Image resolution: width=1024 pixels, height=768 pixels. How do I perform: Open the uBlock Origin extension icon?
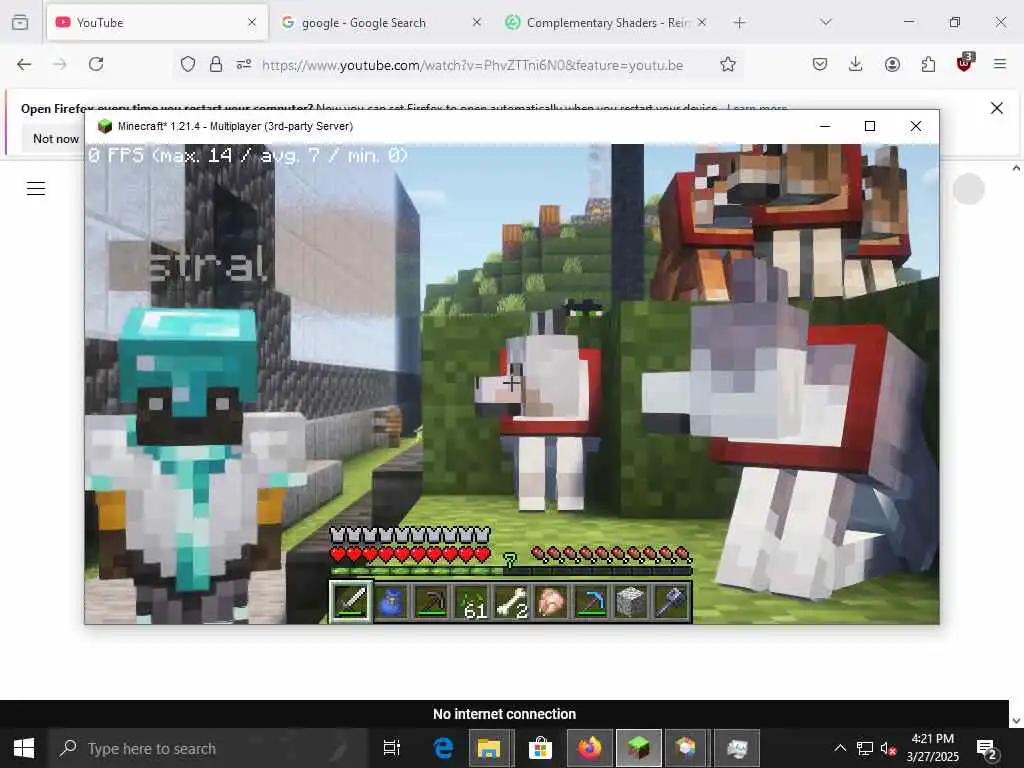coord(964,63)
